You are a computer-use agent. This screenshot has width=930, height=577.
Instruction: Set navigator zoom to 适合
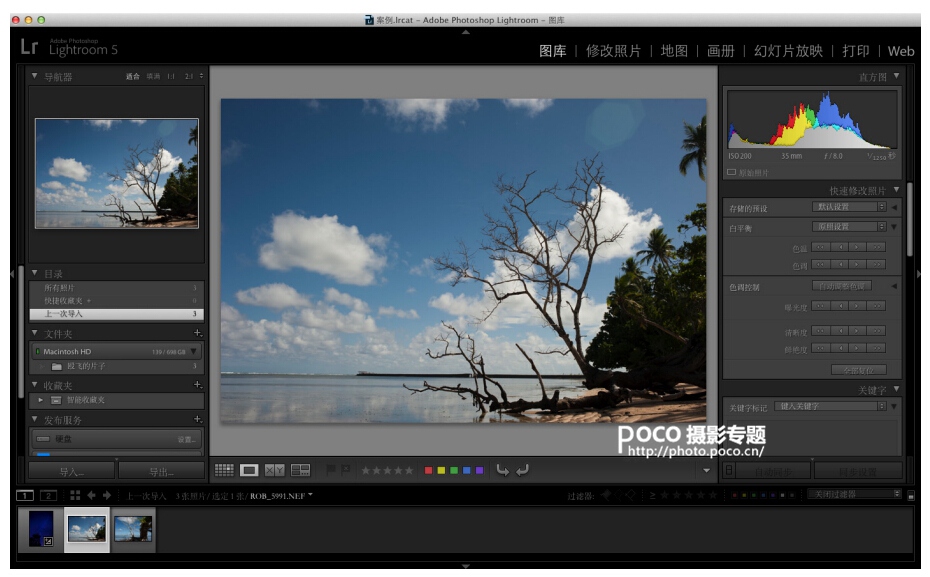[133, 76]
